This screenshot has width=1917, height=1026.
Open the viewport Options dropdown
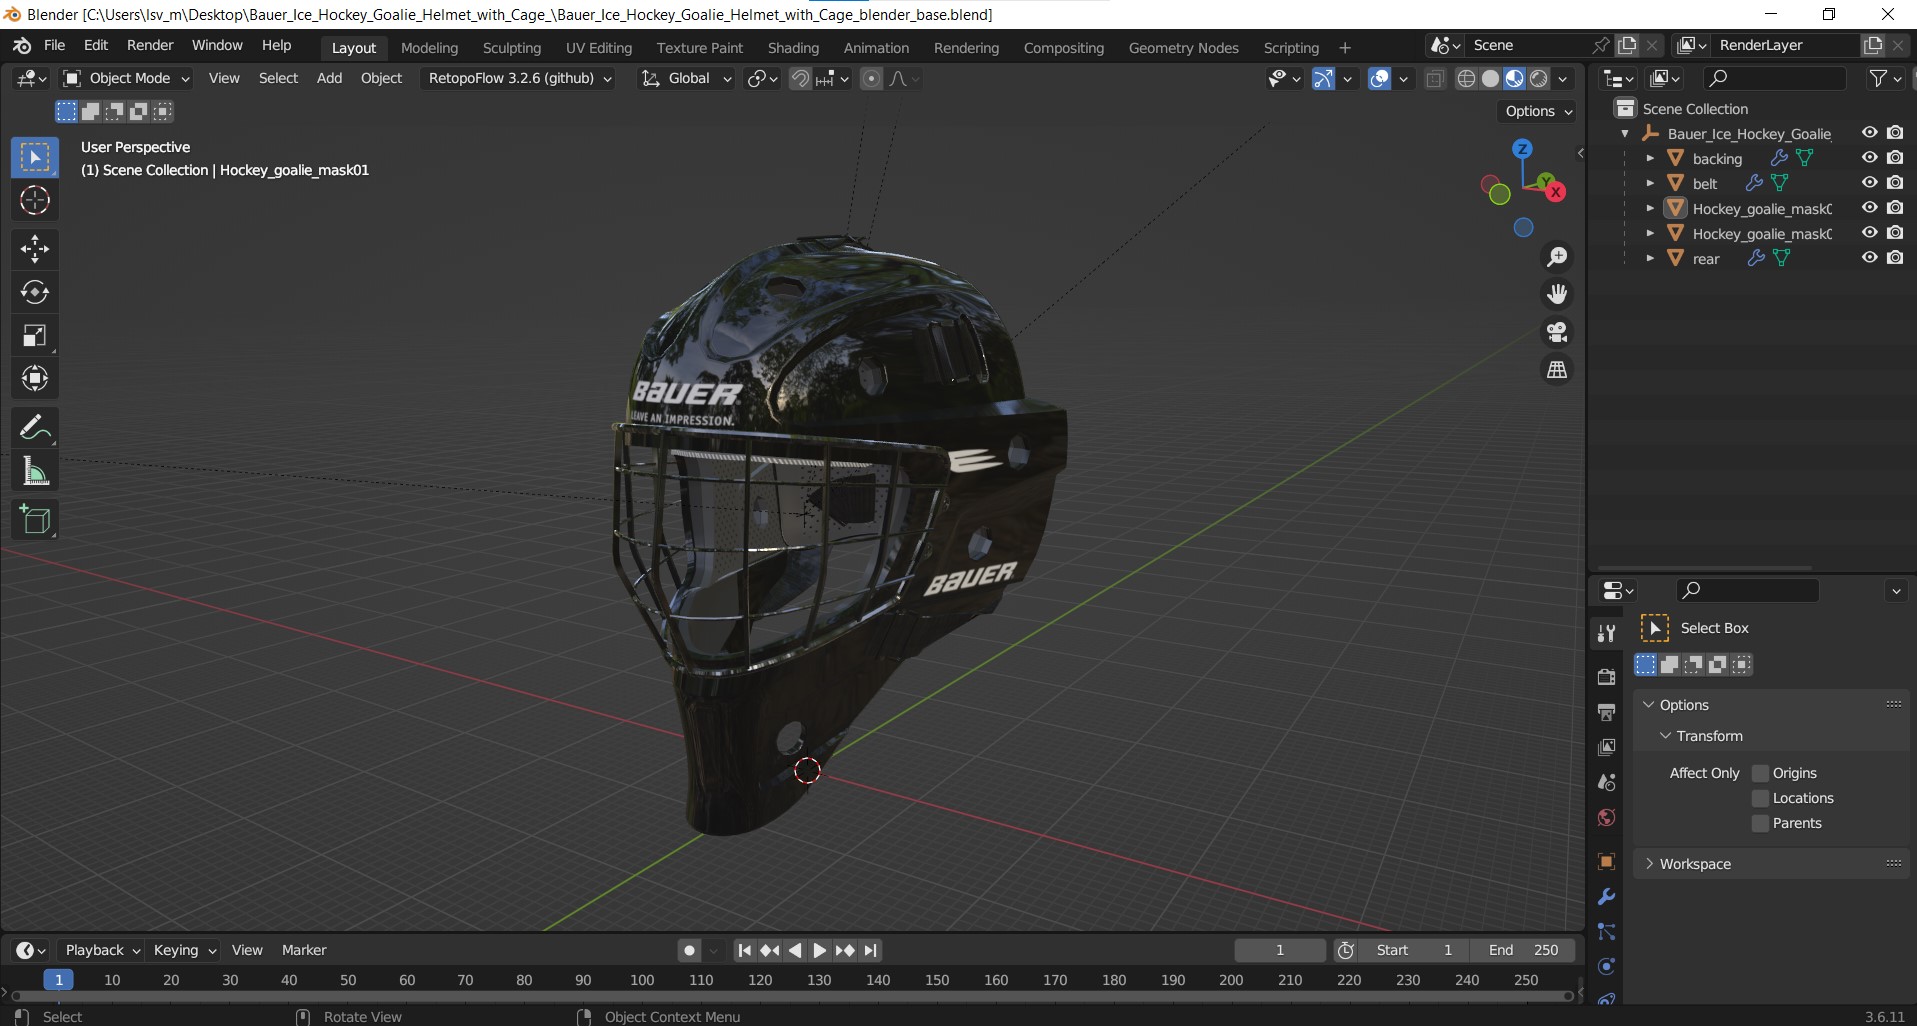(1538, 111)
